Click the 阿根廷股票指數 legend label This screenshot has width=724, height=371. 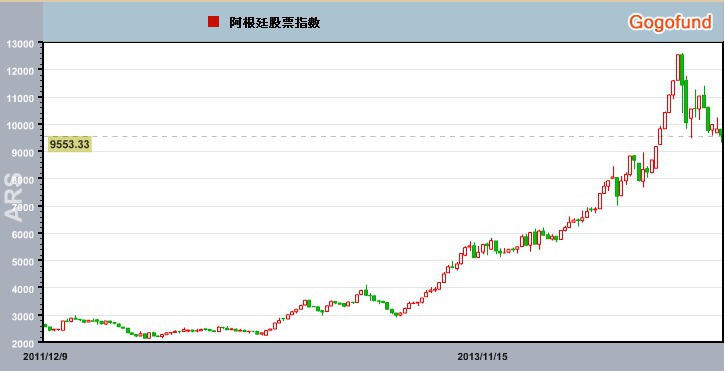(x=275, y=23)
